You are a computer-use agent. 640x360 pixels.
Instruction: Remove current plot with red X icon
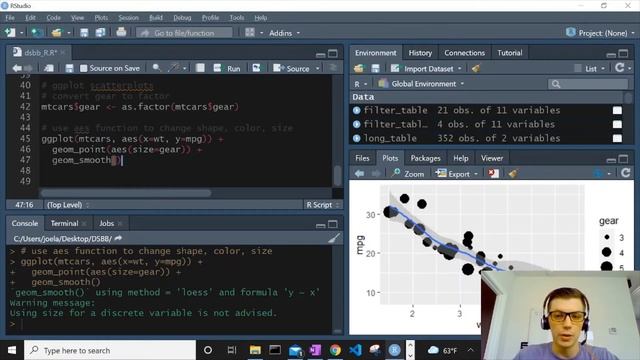tap(493, 173)
